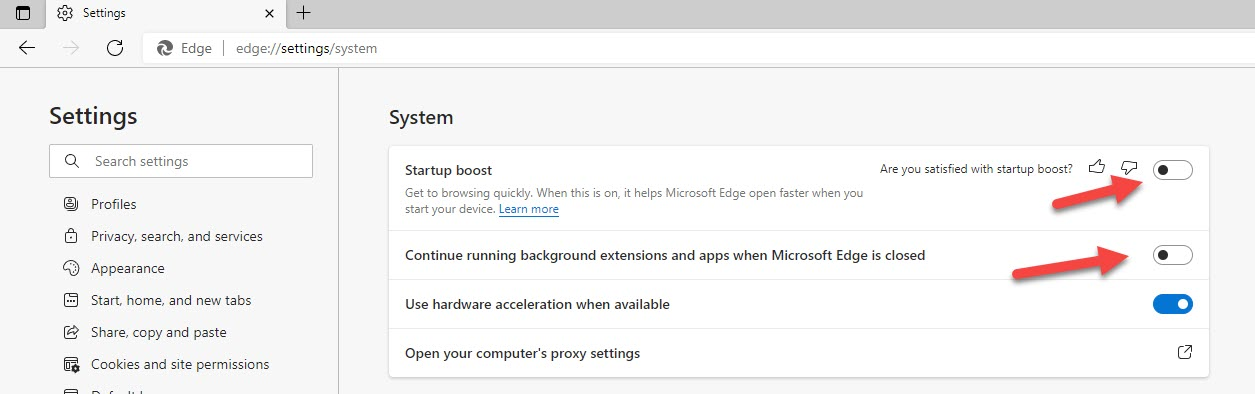The width and height of the screenshot is (1255, 394).
Task: Click the thumbs down feedback icon
Action: (1129, 167)
